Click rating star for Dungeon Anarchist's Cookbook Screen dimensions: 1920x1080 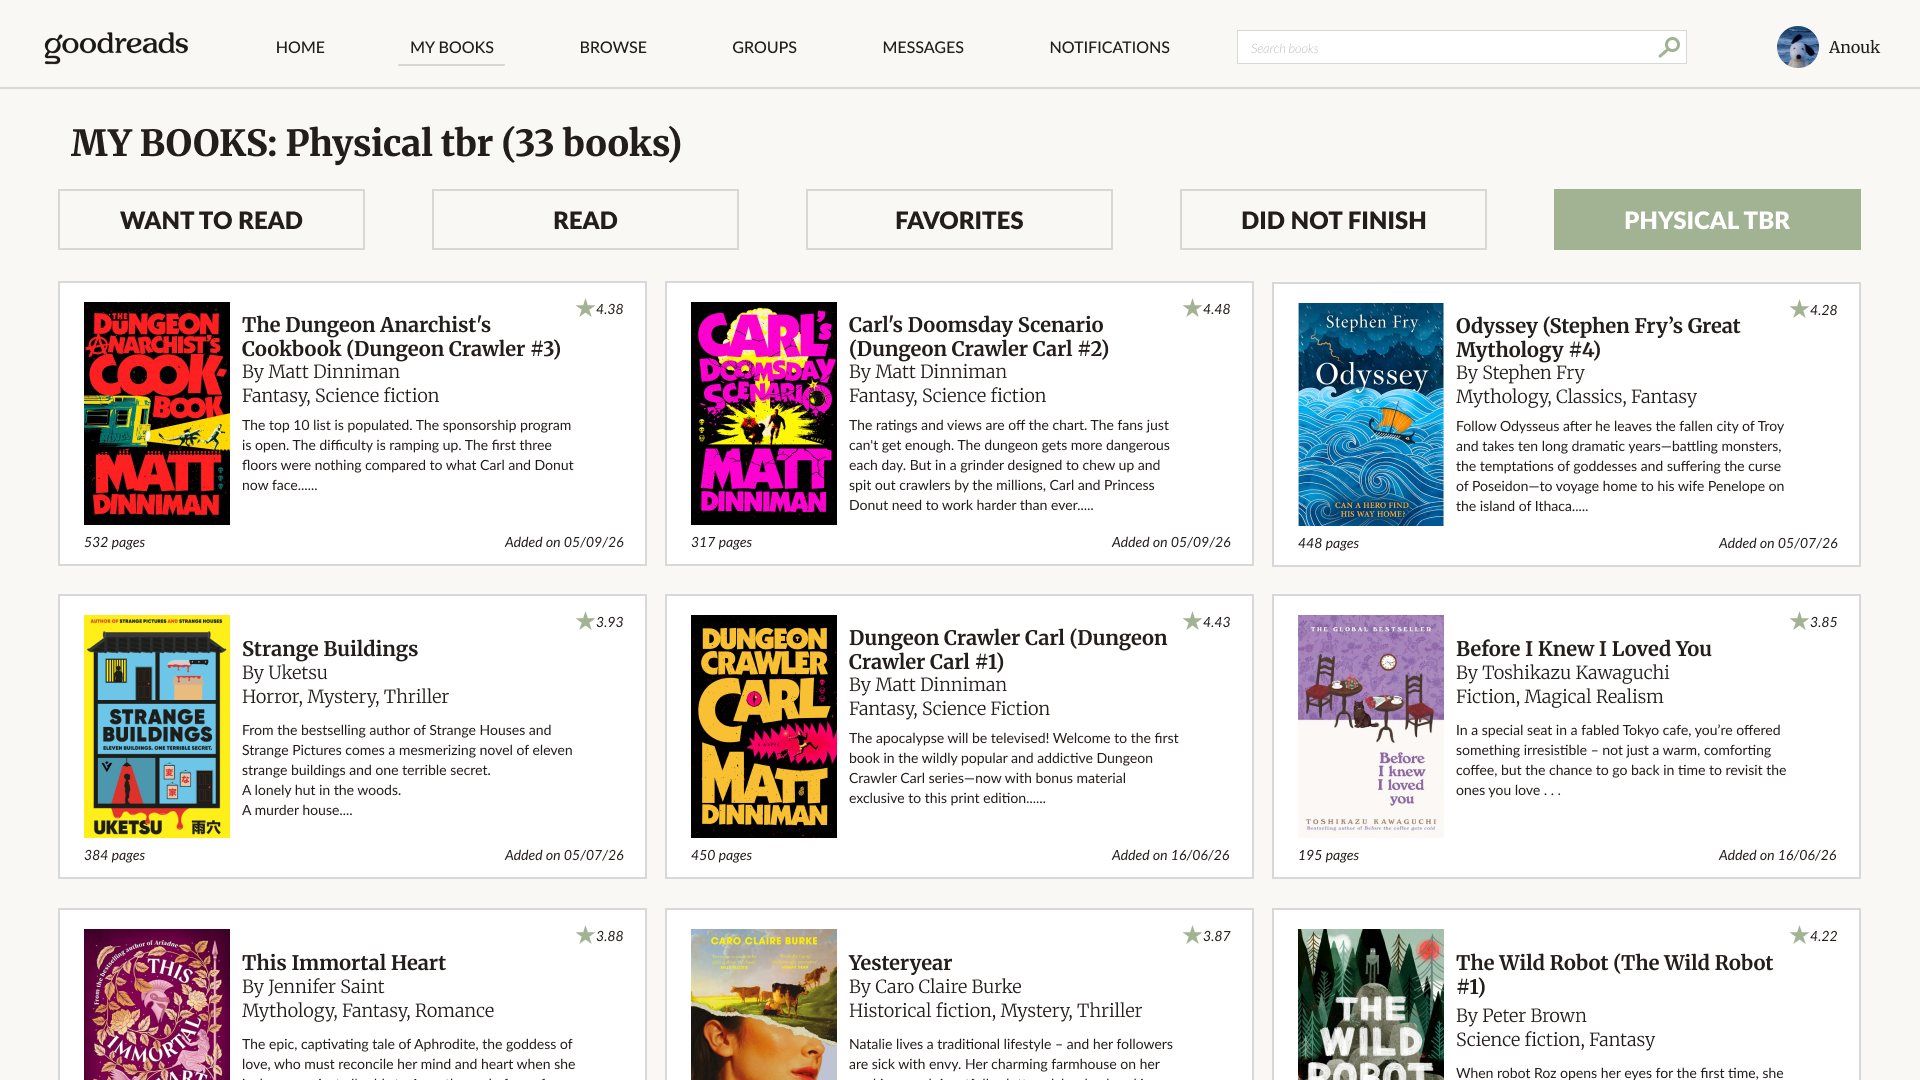[x=585, y=308]
